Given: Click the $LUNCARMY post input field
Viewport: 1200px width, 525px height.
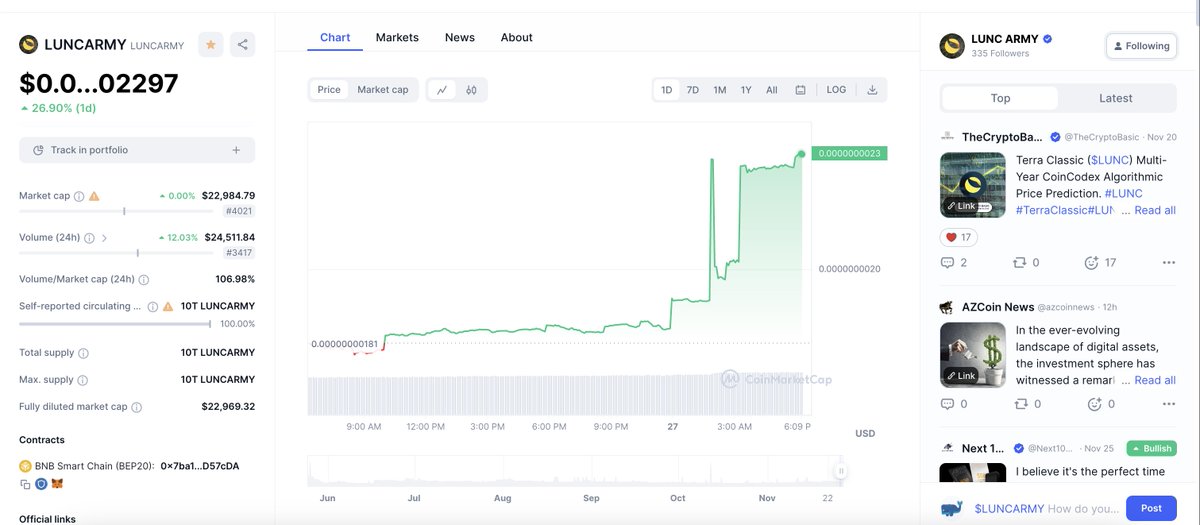Looking at the screenshot, I should 1045,508.
